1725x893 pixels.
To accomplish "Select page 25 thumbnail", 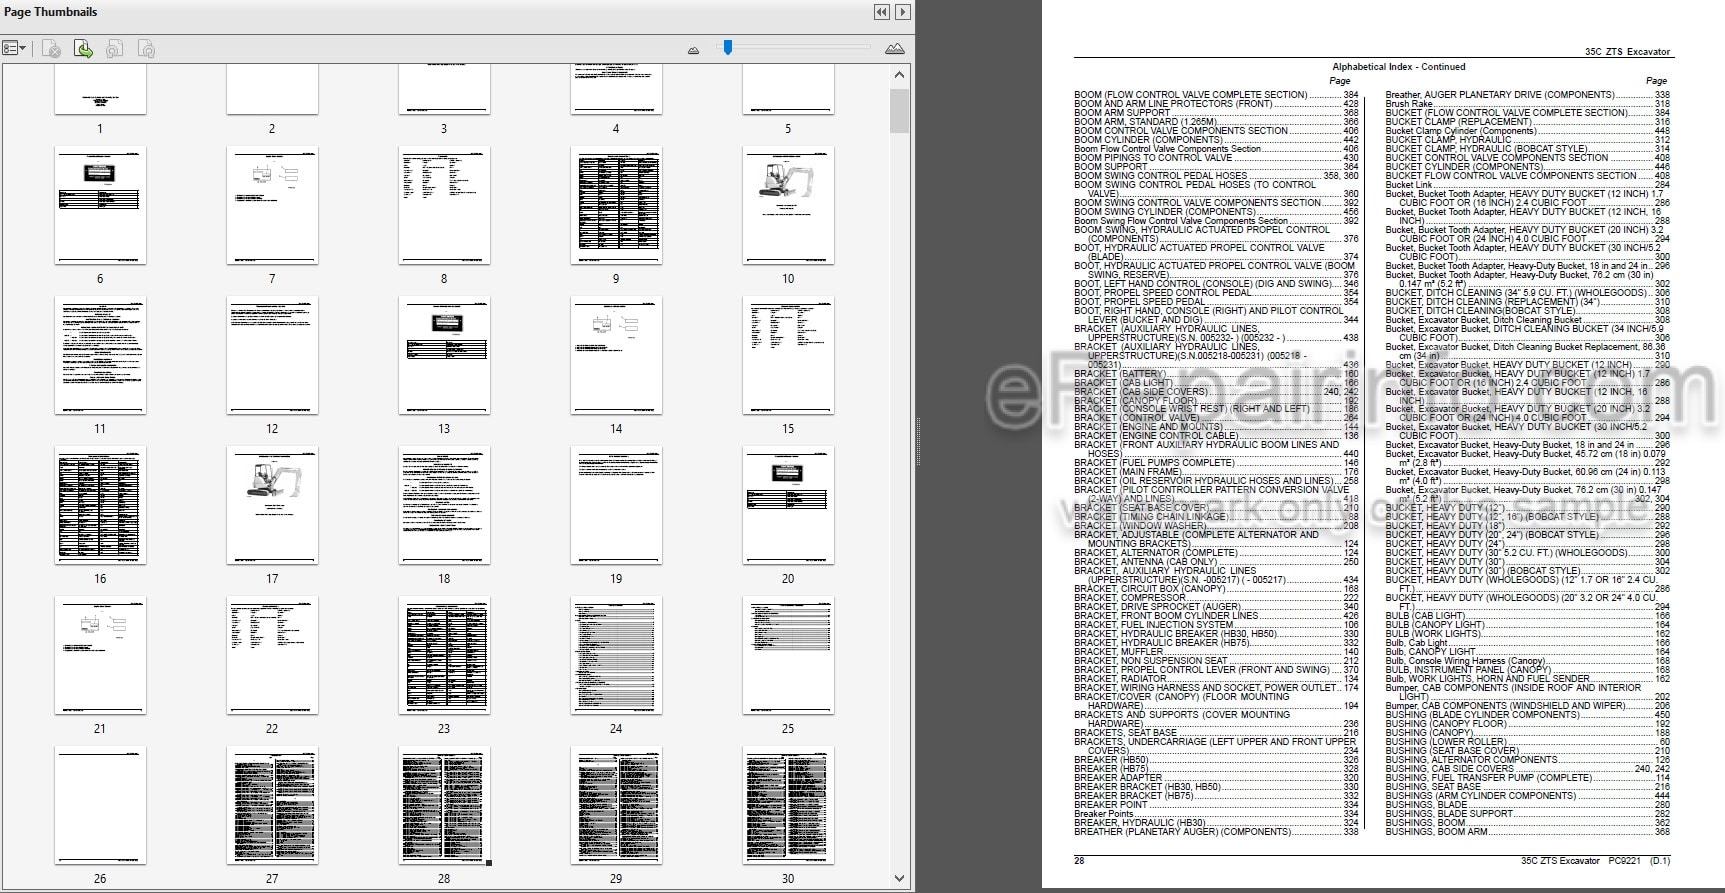I will [x=788, y=655].
